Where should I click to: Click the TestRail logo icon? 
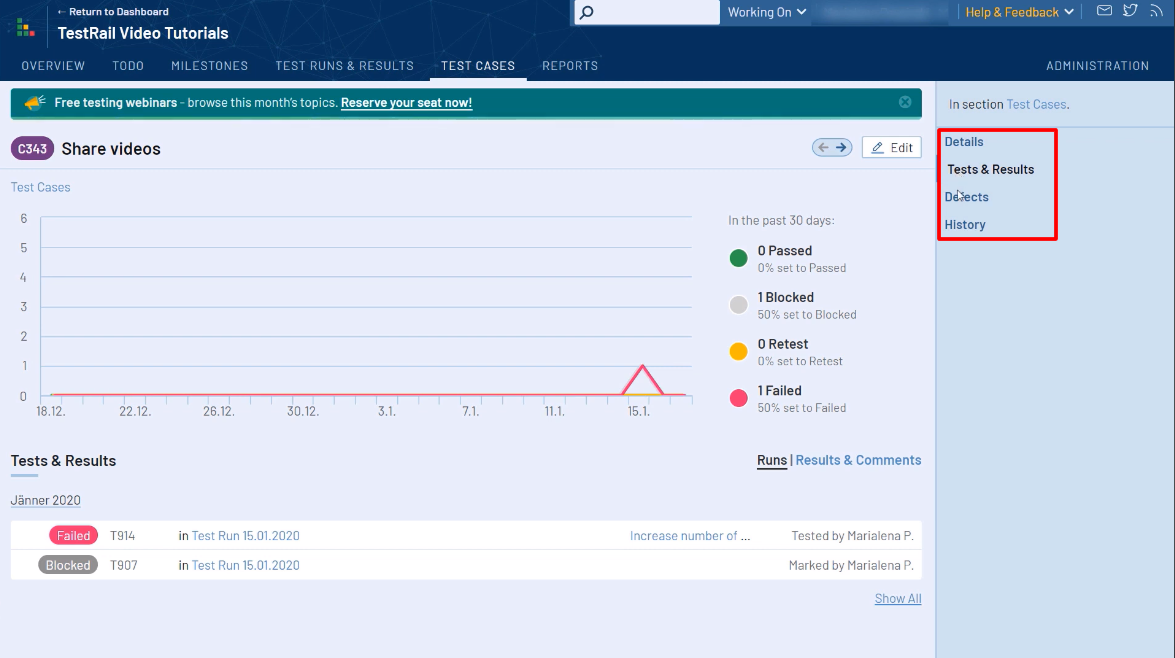(x=26, y=27)
